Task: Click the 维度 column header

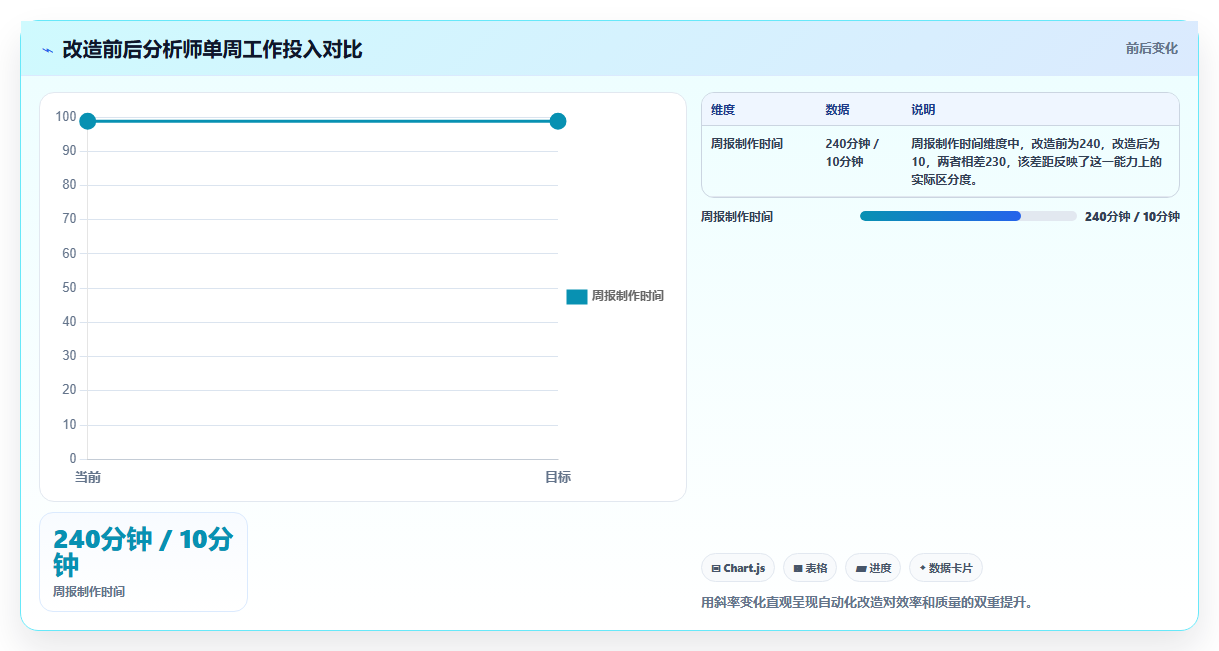Action: [723, 109]
